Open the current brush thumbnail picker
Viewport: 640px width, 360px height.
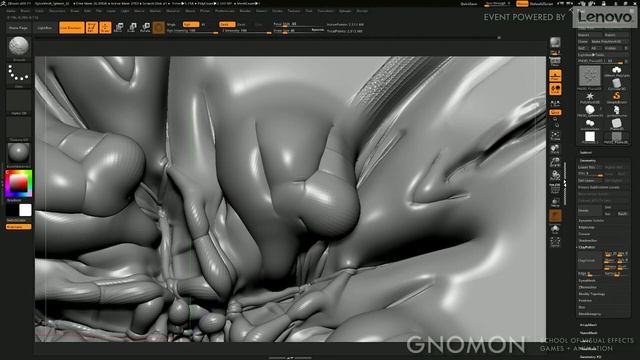[18, 47]
